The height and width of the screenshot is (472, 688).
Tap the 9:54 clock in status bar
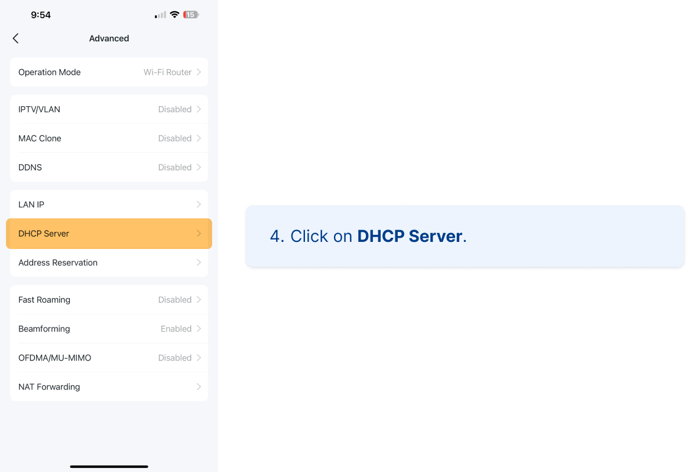tap(41, 15)
